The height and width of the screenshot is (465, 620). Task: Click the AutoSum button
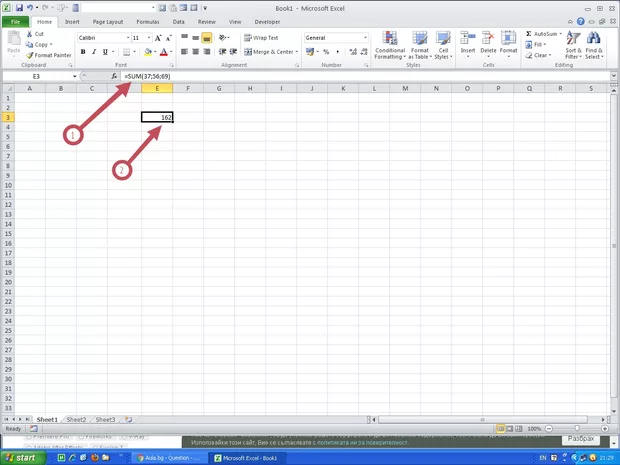point(541,34)
